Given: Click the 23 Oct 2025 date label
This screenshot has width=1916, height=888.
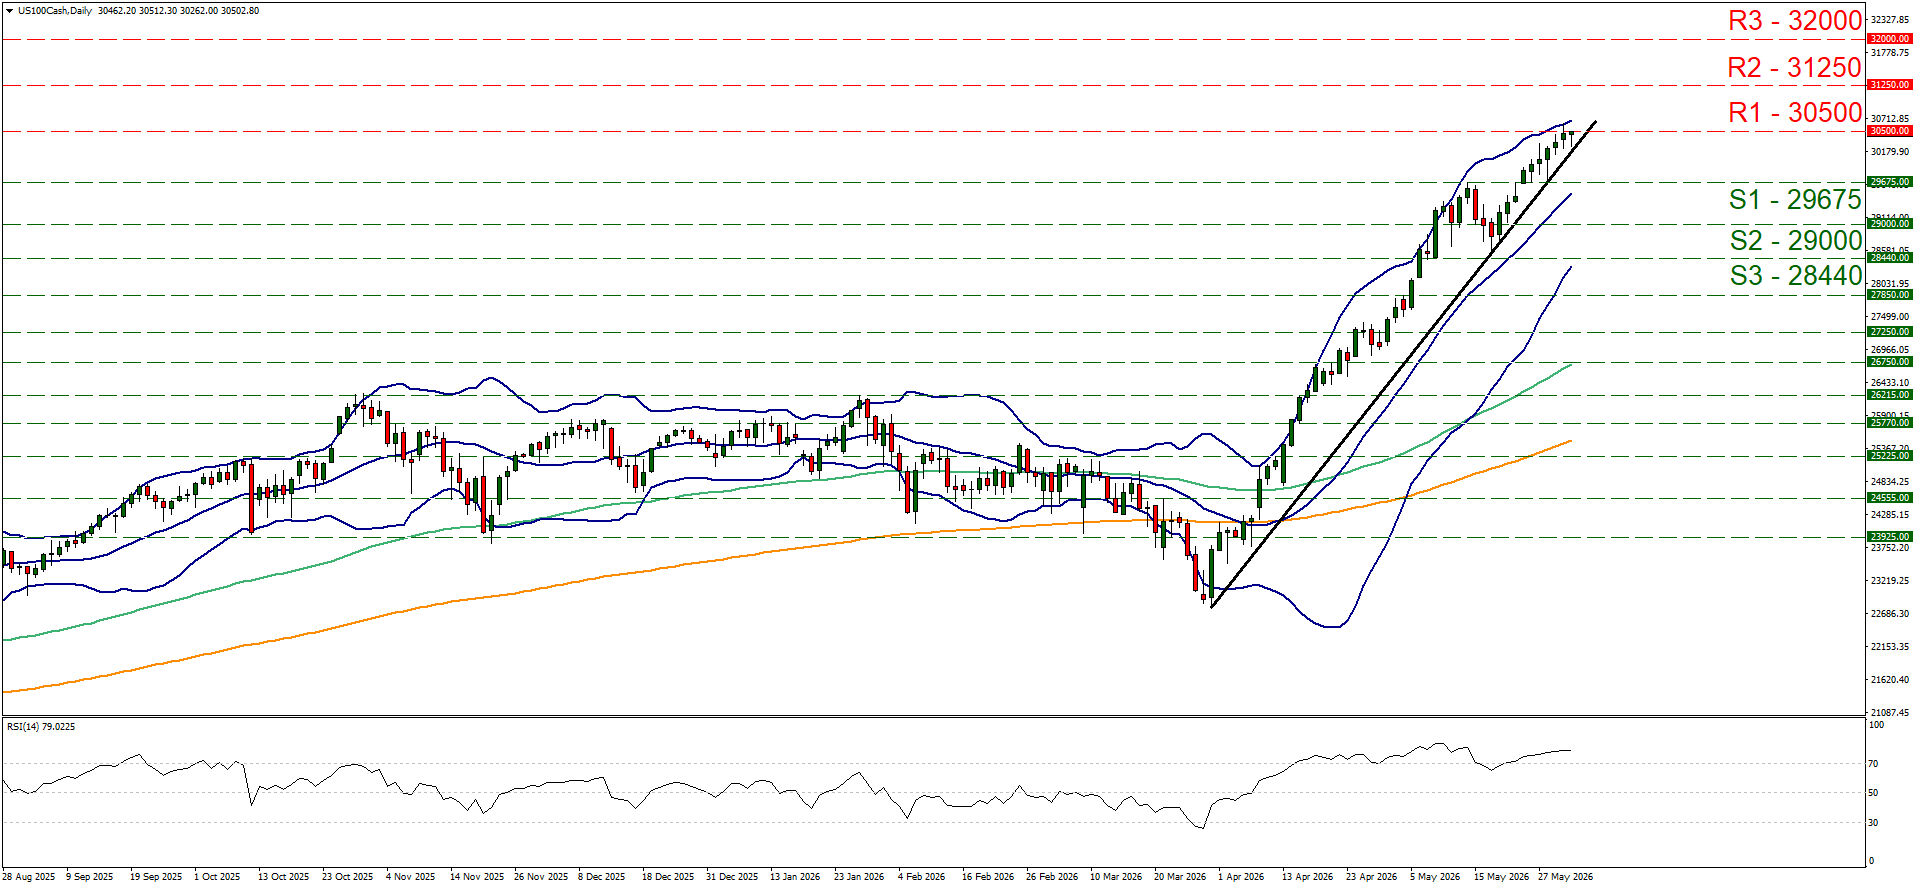Looking at the screenshot, I should [x=348, y=877].
